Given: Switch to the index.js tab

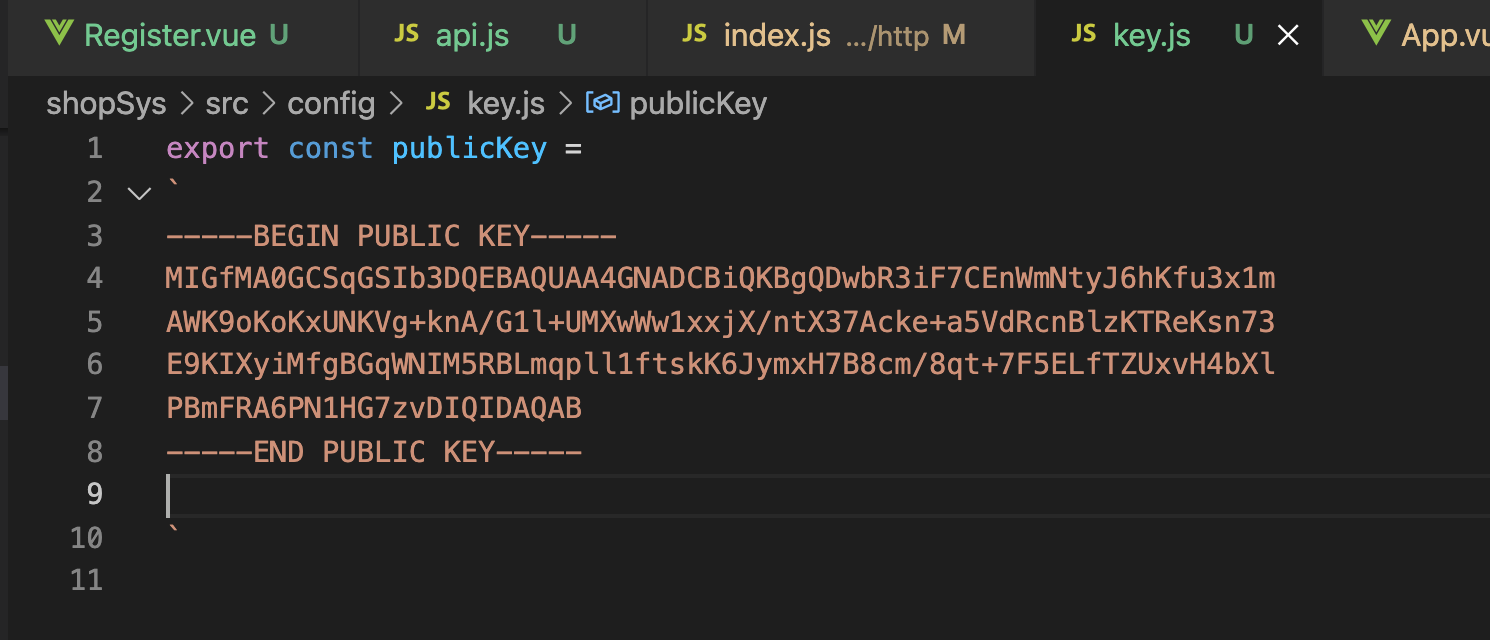Looking at the screenshot, I should [776, 34].
